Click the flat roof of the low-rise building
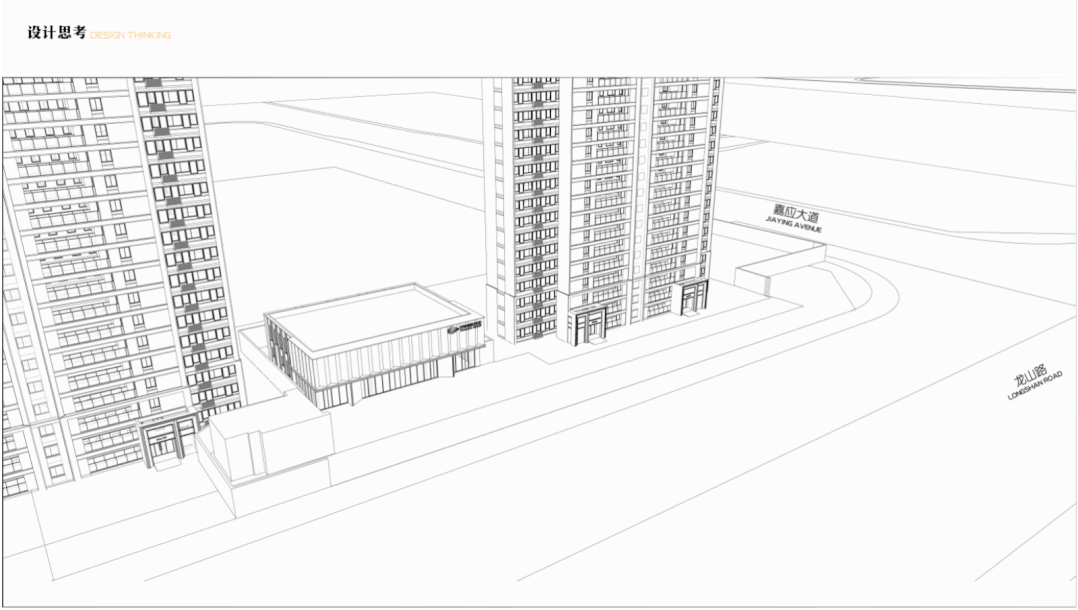 [x=360, y=315]
